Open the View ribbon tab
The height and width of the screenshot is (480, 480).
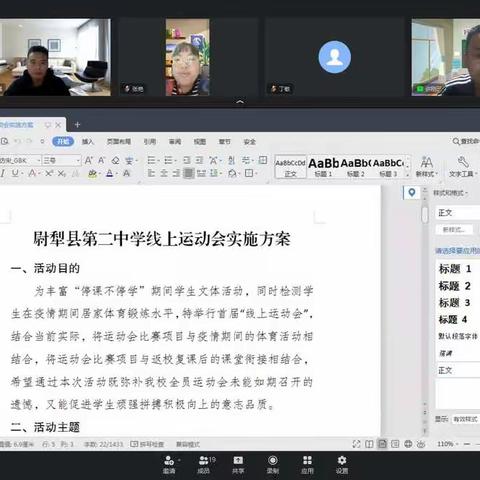(200, 141)
